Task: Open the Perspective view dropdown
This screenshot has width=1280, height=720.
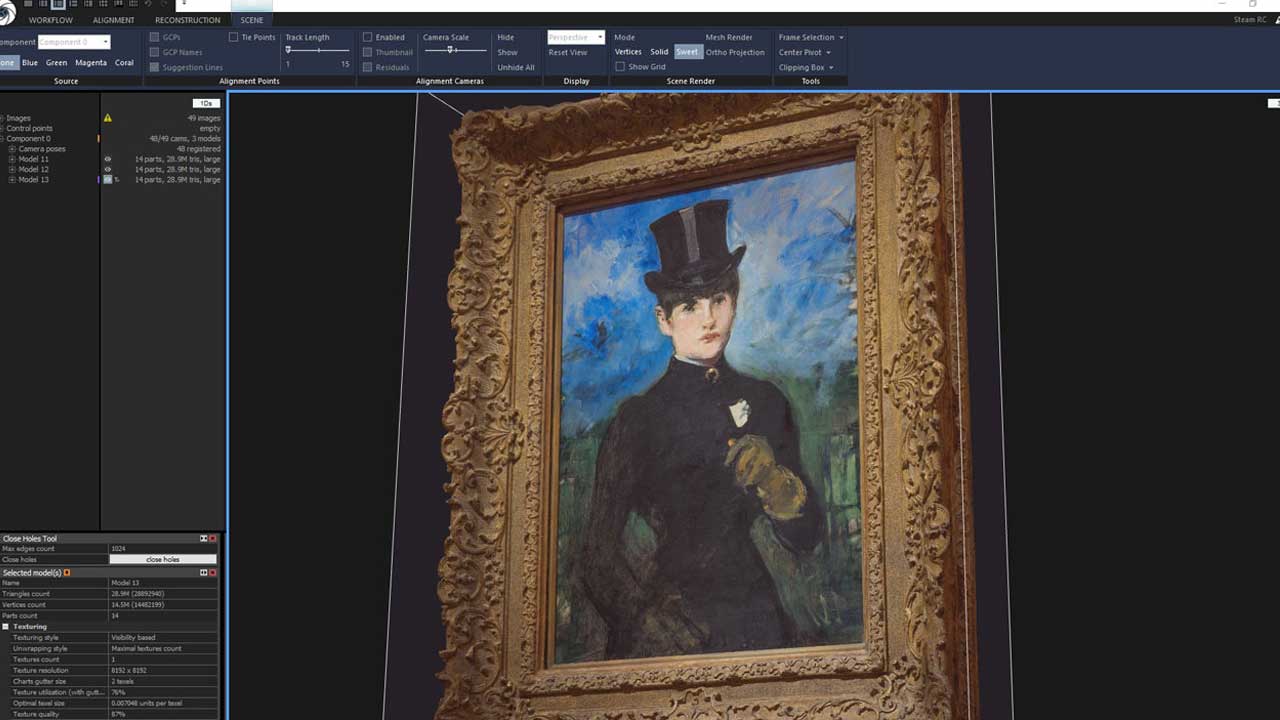Action: tap(576, 37)
